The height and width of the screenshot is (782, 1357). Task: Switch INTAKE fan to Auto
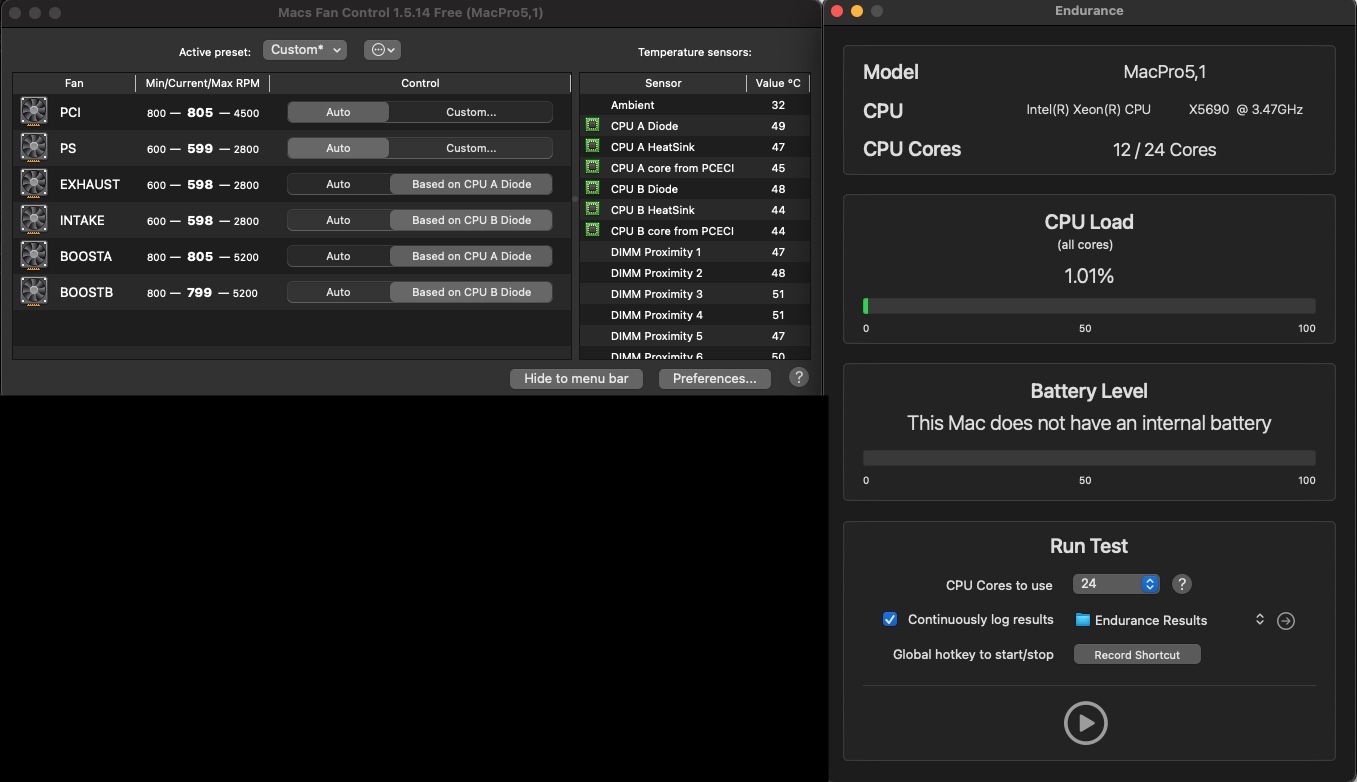coord(338,220)
